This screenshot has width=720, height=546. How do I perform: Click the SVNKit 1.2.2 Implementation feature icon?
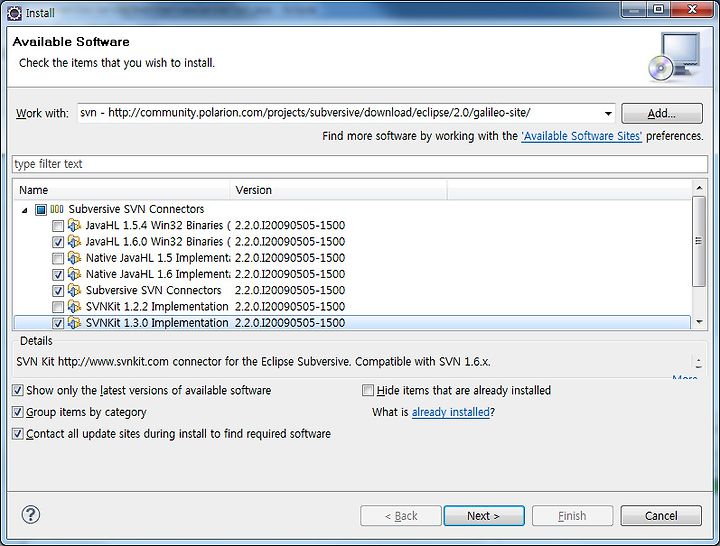pyautogui.click(x=74, y=306)
